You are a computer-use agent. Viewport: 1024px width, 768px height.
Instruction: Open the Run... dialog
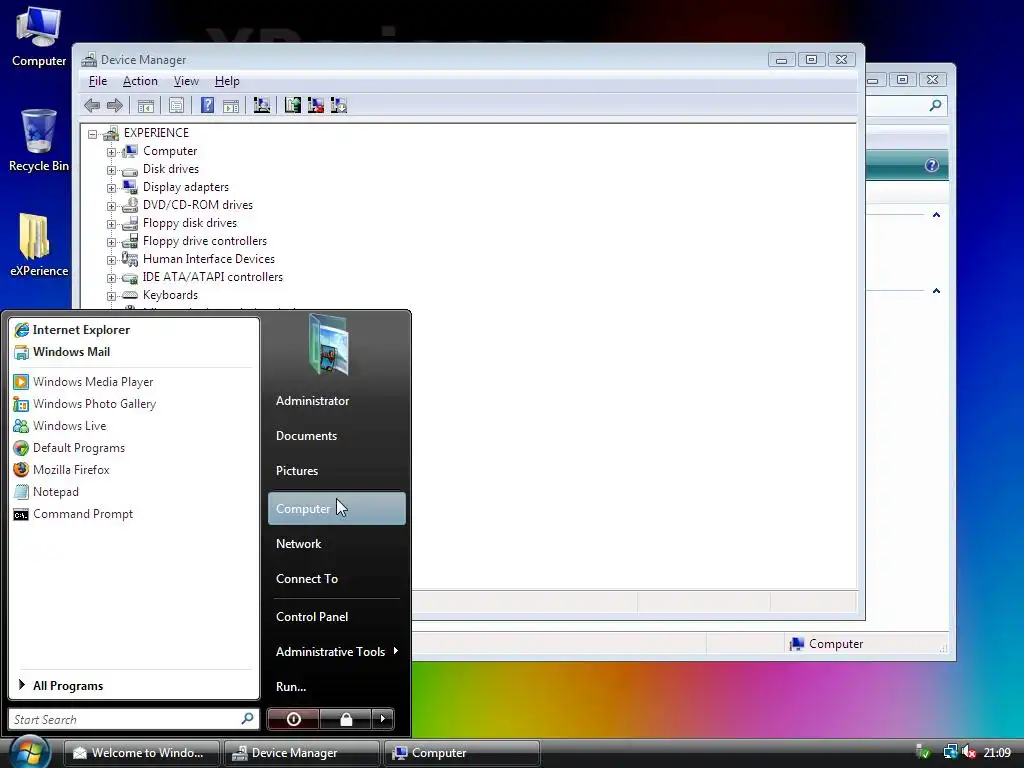click(x=291, y=686)
